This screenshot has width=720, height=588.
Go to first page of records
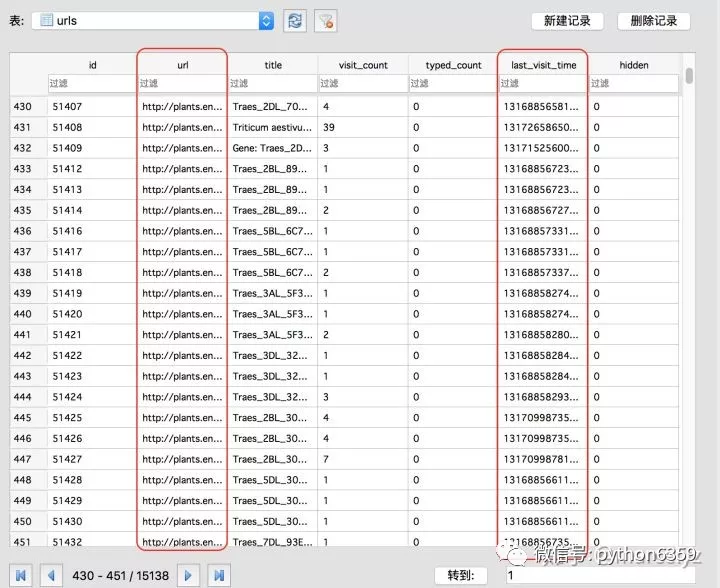tap(21, 575)
